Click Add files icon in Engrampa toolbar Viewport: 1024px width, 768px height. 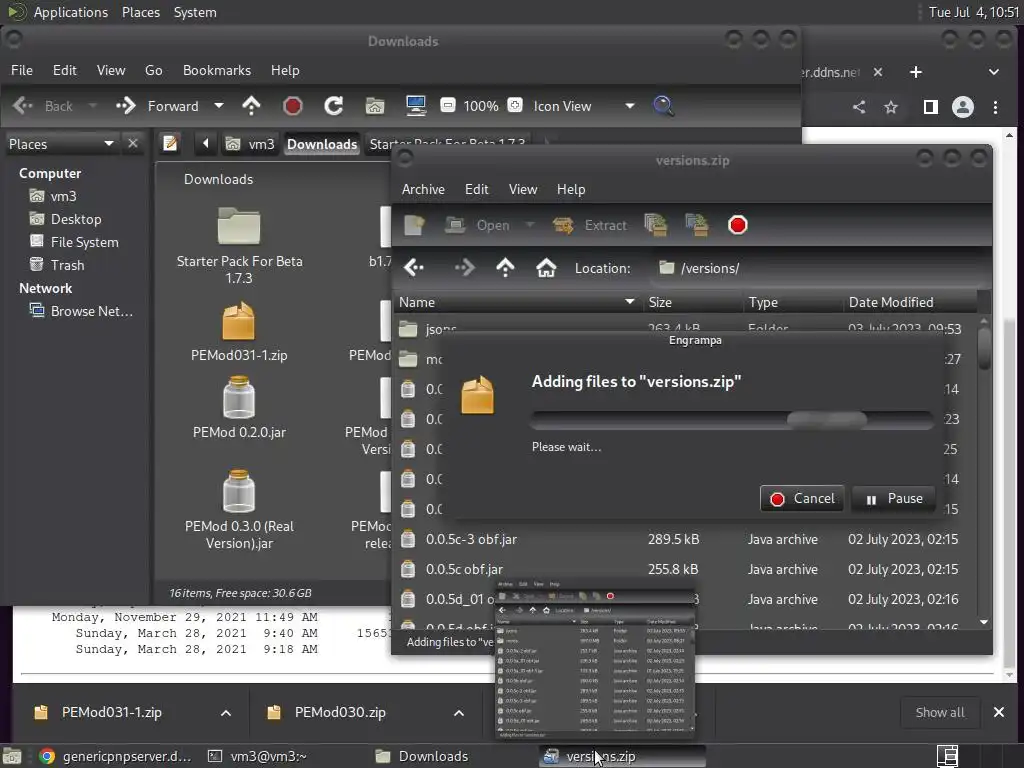(x=656, y=225)
